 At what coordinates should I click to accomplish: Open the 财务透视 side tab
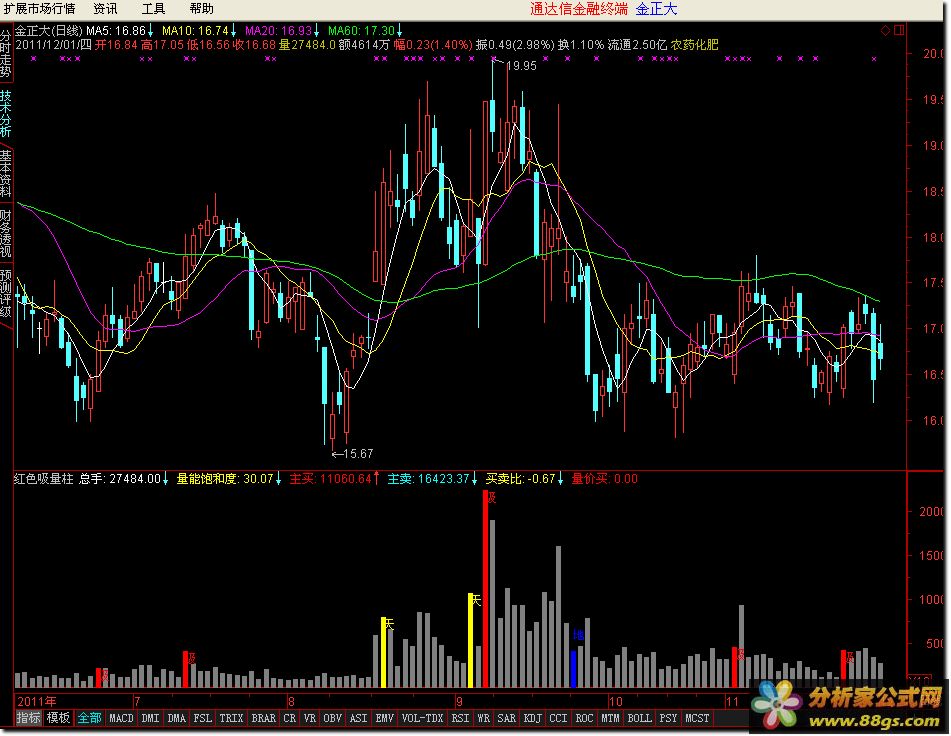coord(5,234)
